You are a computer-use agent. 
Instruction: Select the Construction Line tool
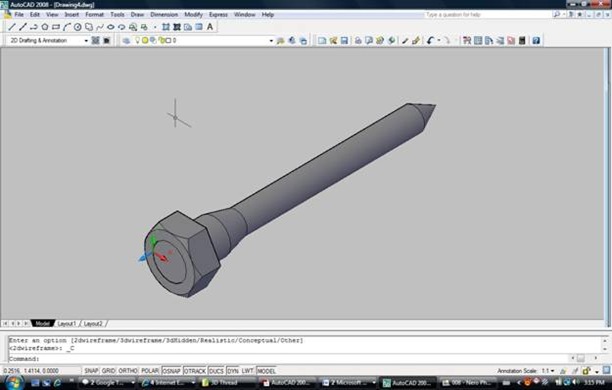tap(23, 27)
